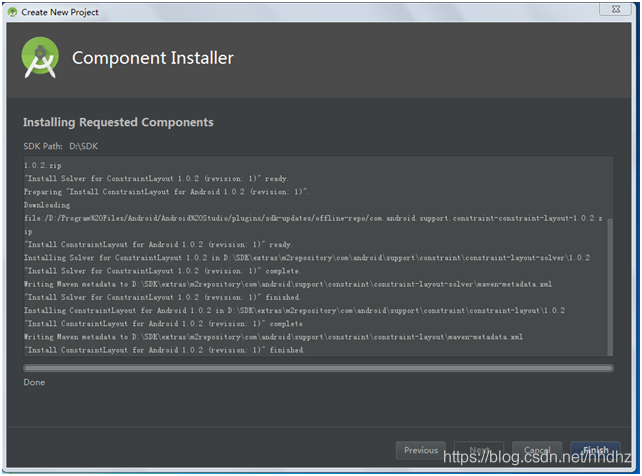This screenshot has height=476, width=642.
Task: Click the log line beginning "Downloading"
Action: click(x=47, y=205)
